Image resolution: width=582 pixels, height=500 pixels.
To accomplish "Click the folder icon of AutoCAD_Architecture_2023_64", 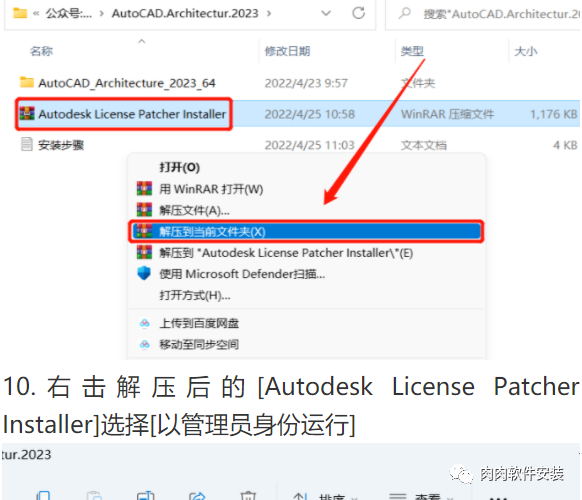I will 27,82.
